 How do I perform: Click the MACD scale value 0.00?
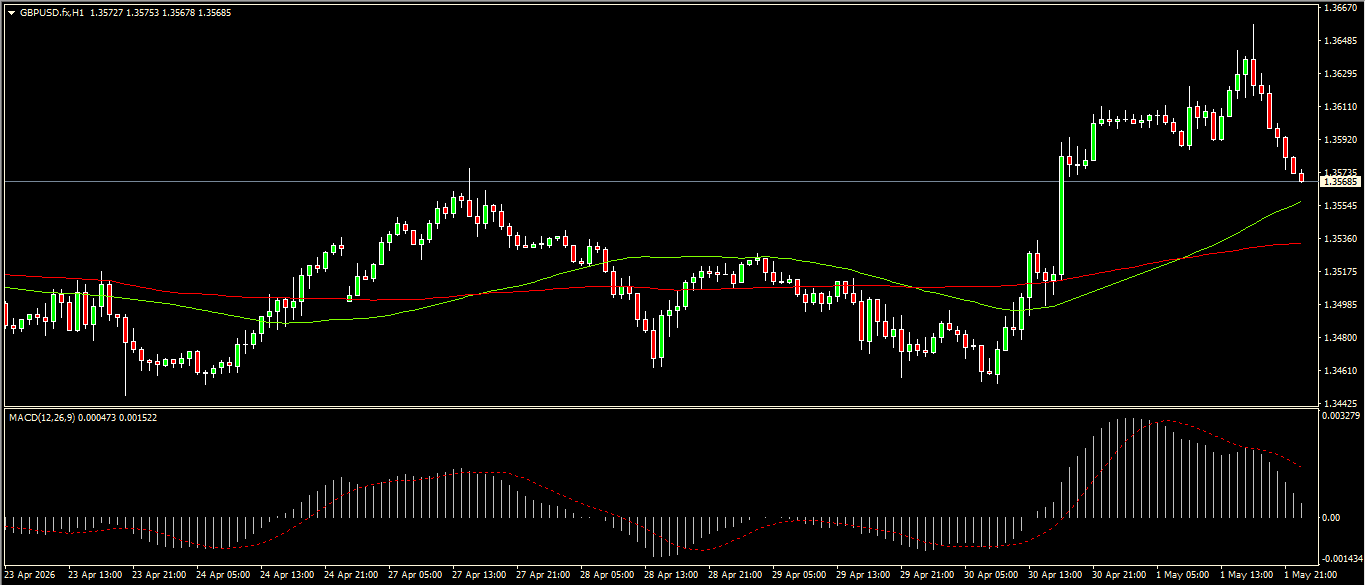(x=1331, y=518)
